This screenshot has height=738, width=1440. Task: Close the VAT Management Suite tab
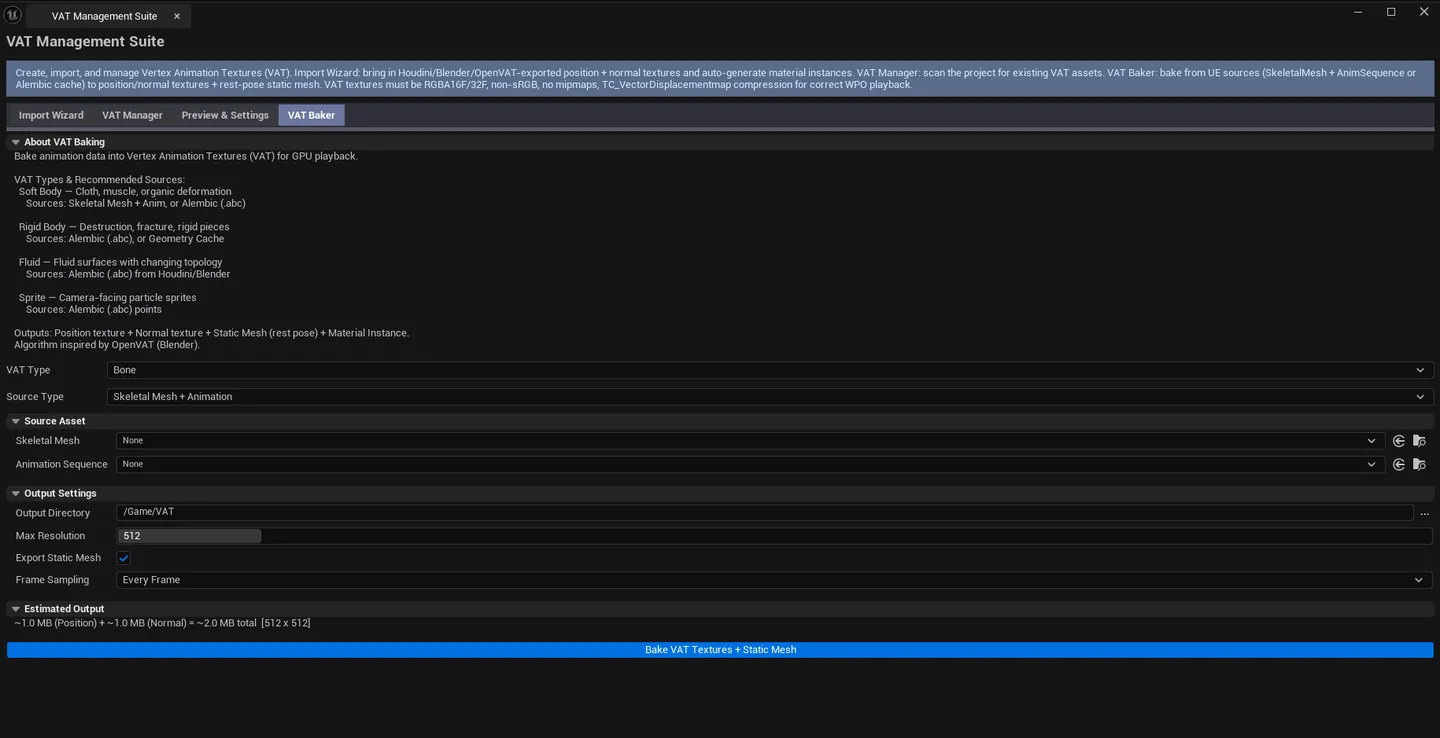pyautogui.click(x=177, y=16)
